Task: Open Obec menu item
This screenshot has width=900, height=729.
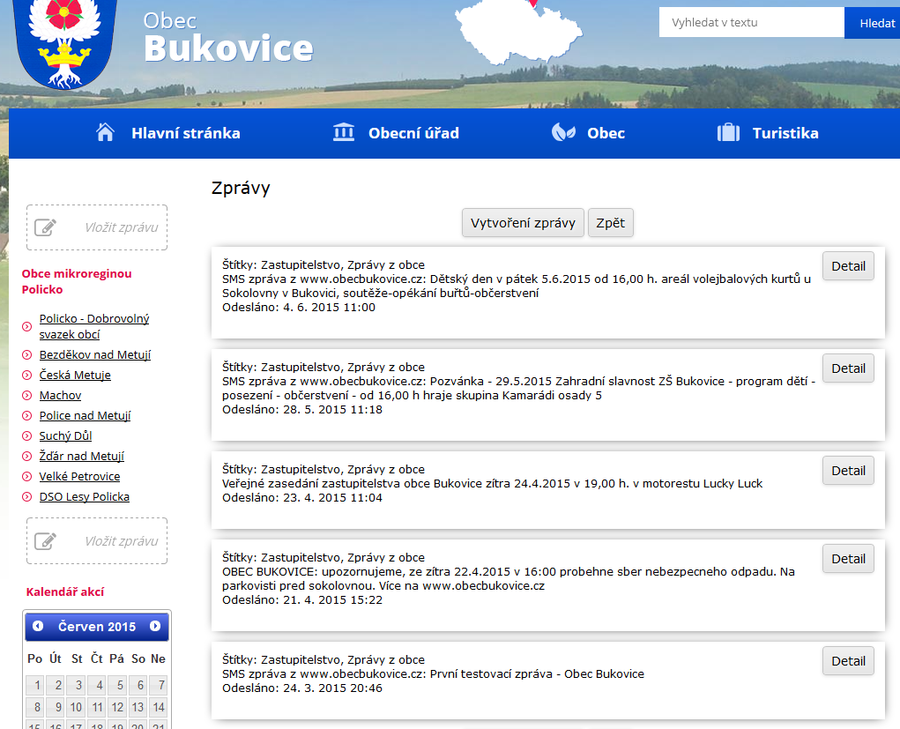Action: 606,133
